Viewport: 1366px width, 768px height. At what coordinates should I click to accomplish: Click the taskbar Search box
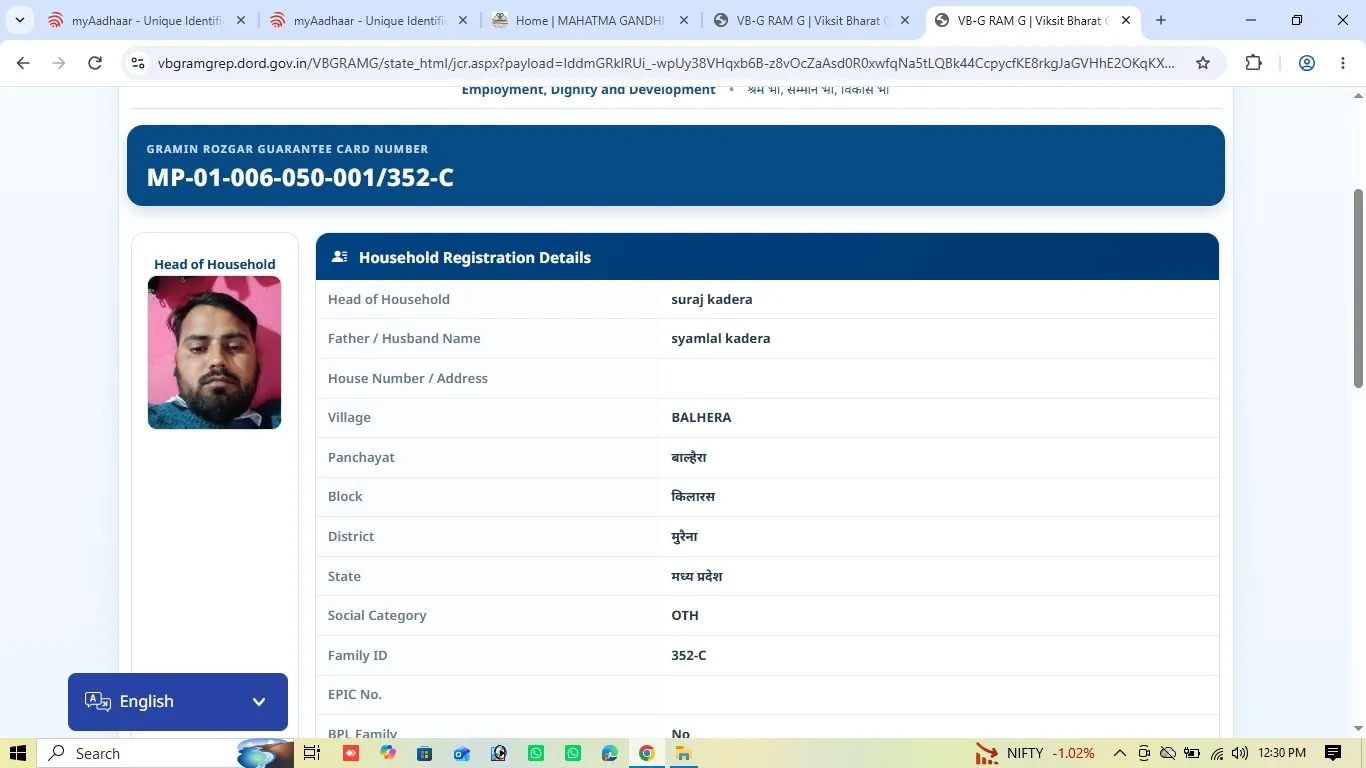pyautogui.click(x=165, y=753)
